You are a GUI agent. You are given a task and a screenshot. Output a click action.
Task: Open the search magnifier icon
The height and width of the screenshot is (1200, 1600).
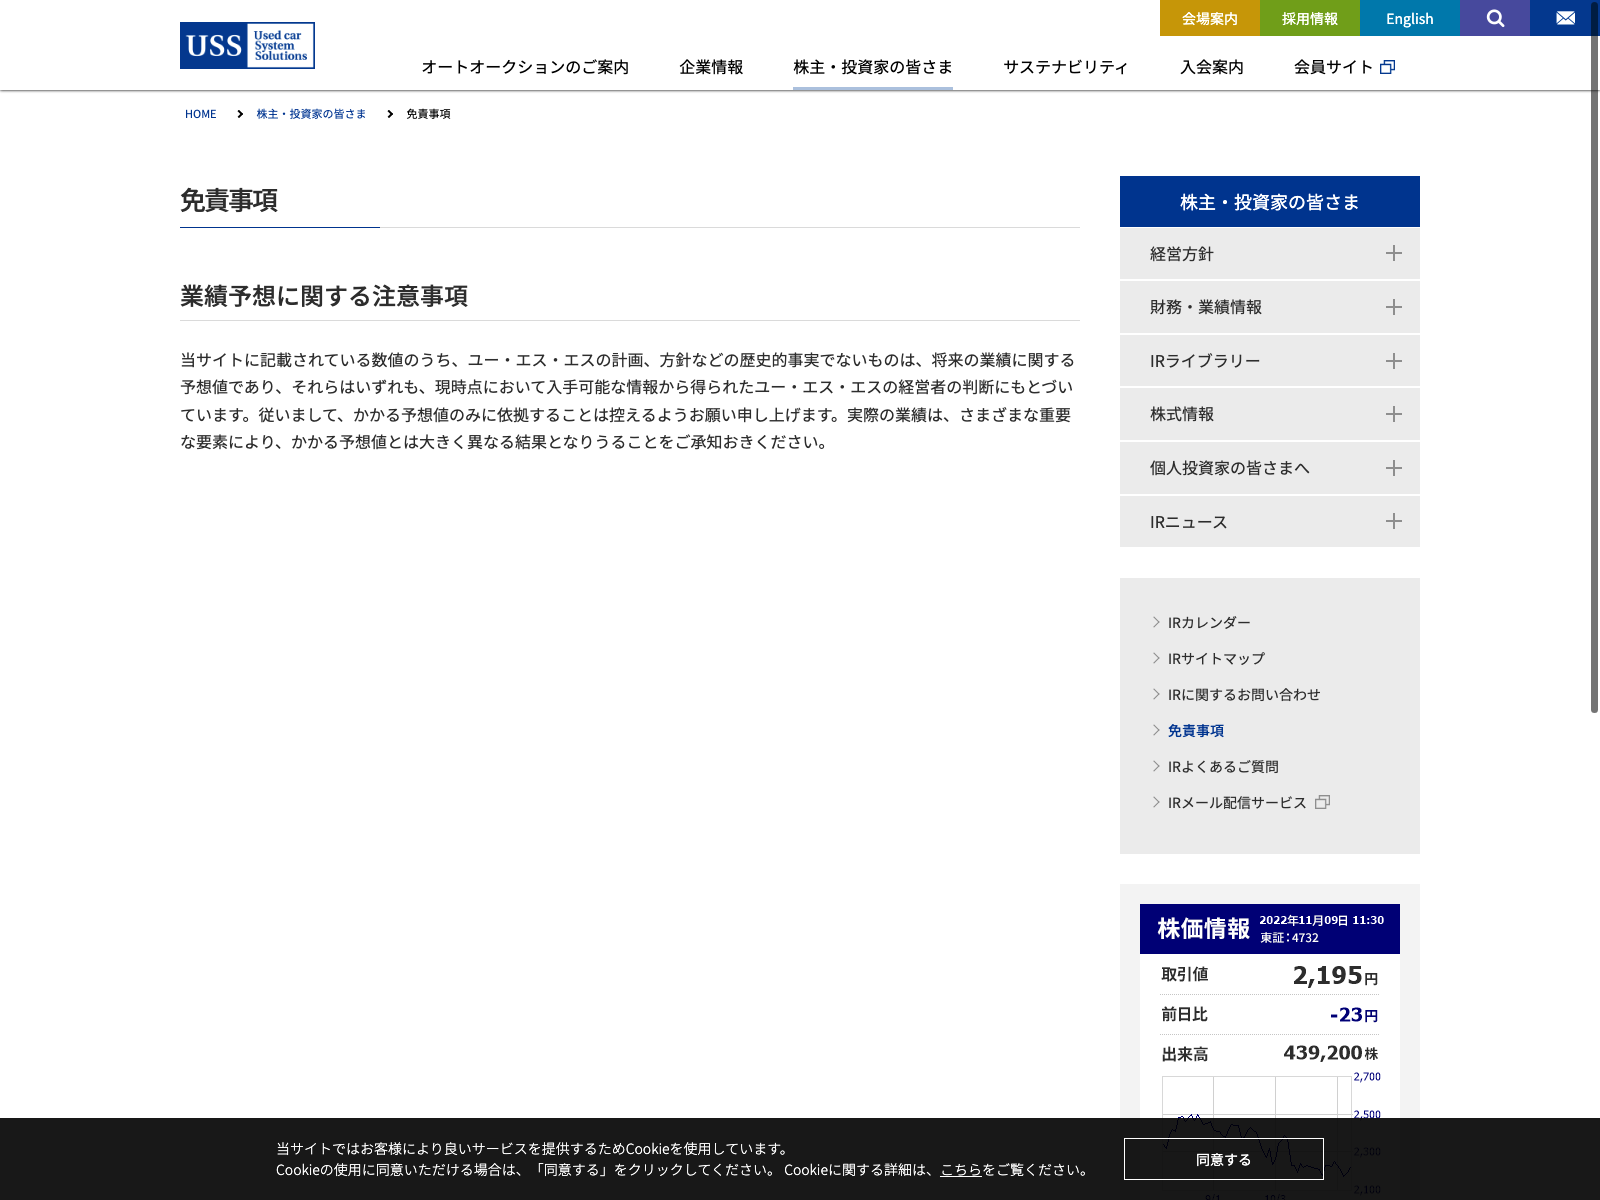click(x=1495, y=18)
